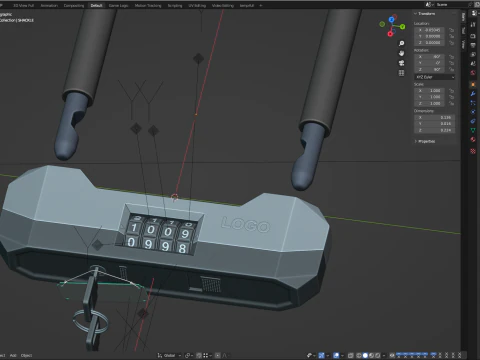Toggle viewport gizmos button
Viewport: 480px width, 360px height.
321,355
